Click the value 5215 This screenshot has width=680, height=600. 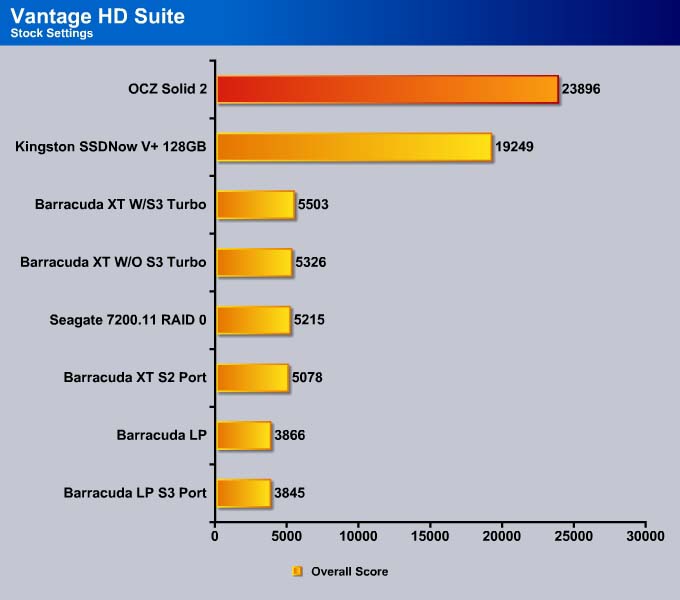coord(309,320)
